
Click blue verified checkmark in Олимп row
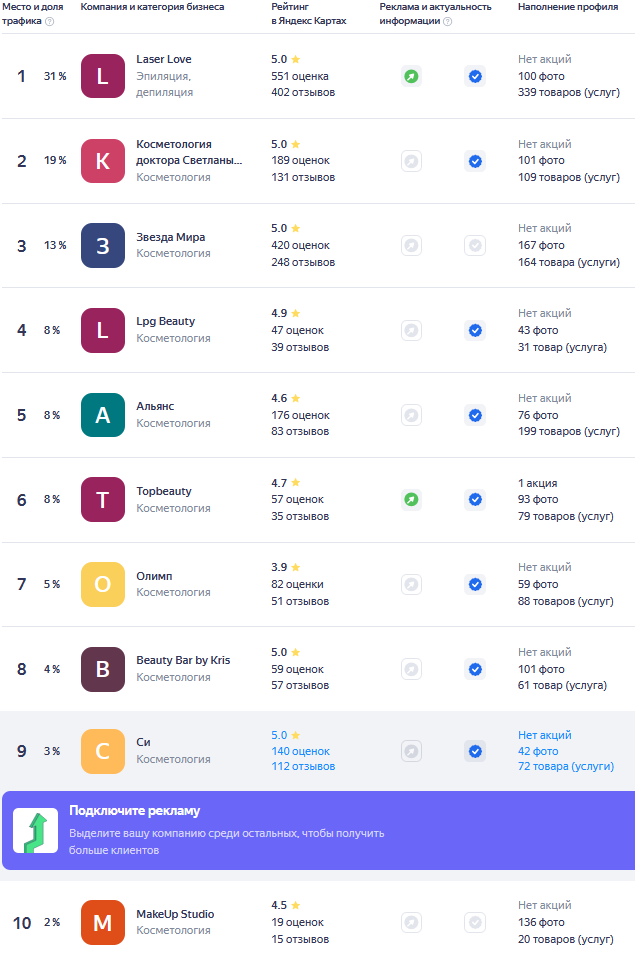point(475,584)
